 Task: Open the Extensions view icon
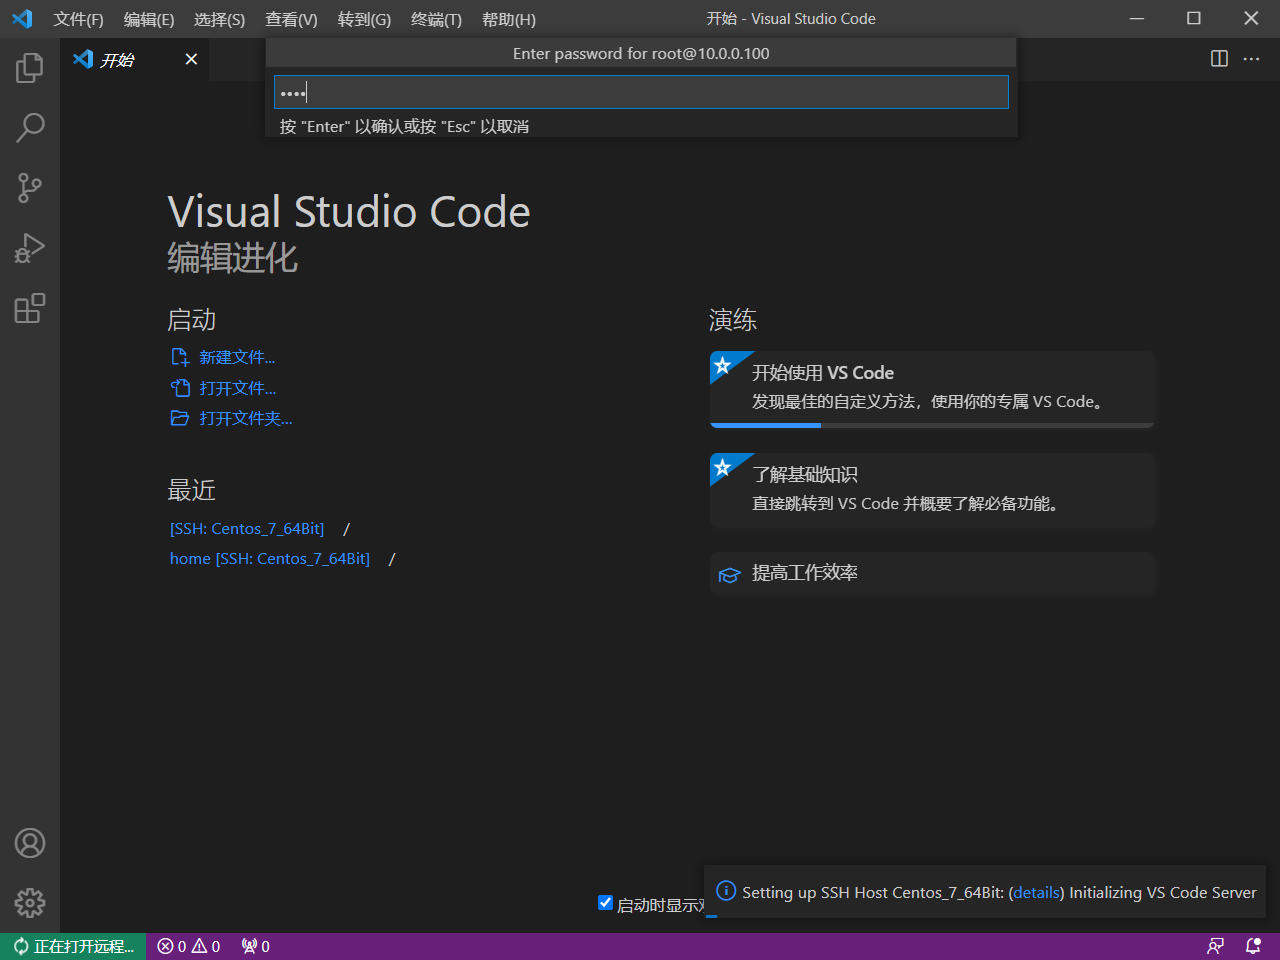tap(30, 308)
